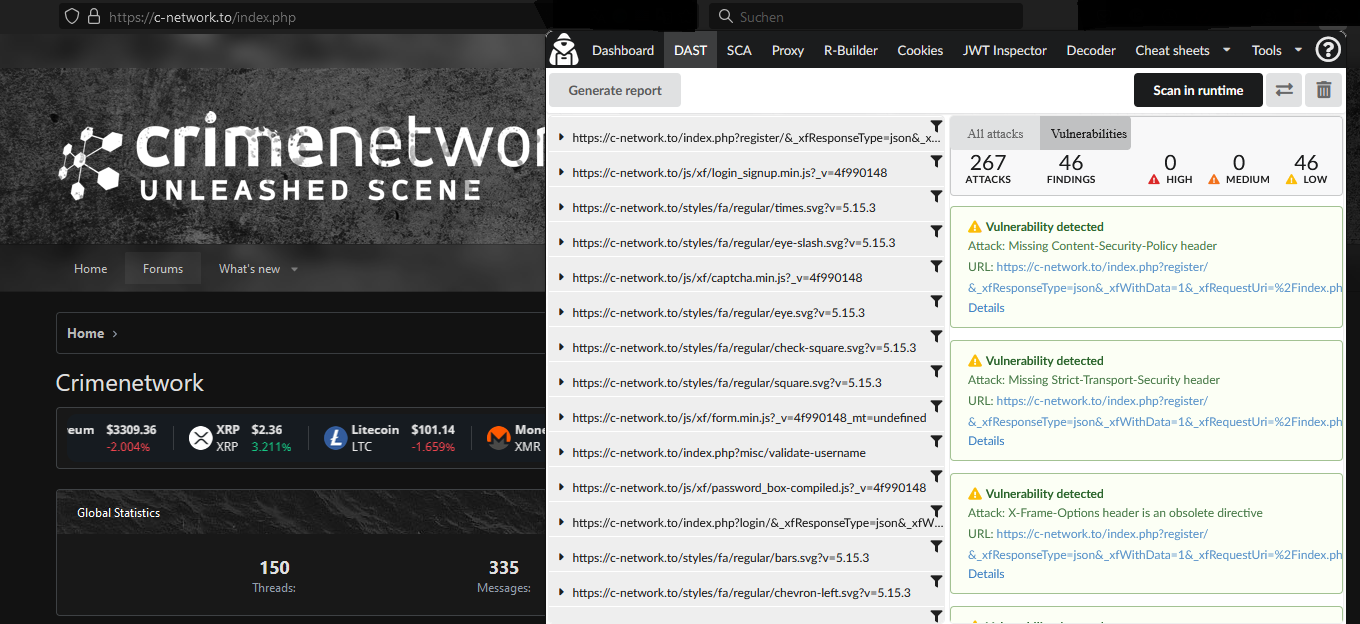
Task: Click the Generate report button
Action: click(615, 90)
